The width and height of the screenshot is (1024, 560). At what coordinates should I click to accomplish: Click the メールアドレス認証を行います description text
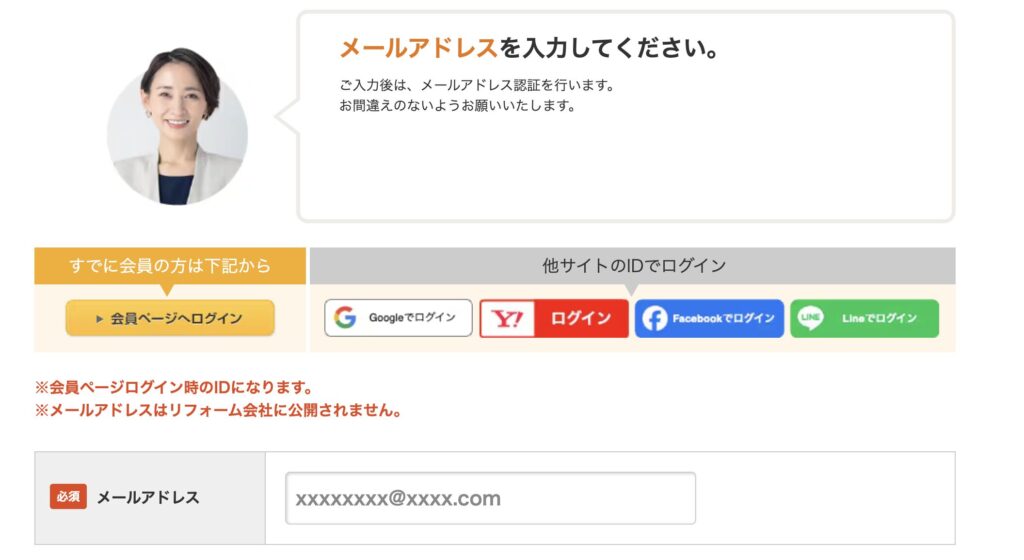tap(477, 85)
